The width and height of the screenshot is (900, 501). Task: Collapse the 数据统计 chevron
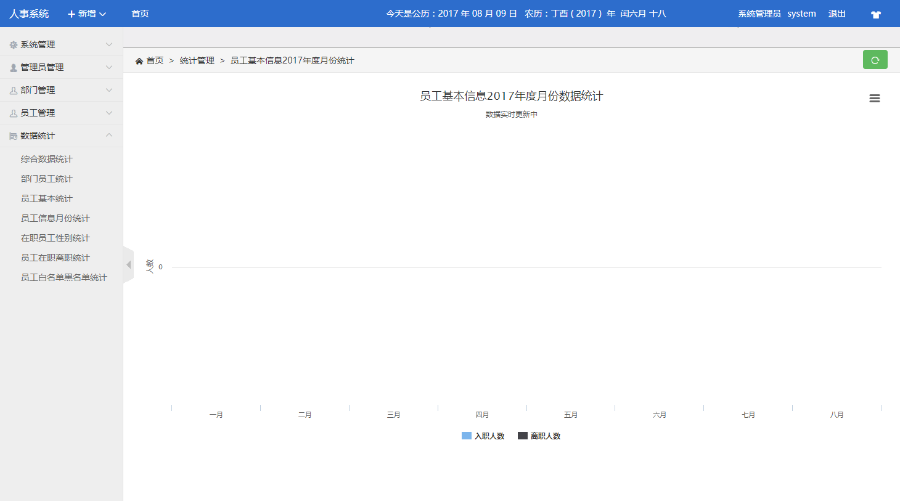tap(109, 135)
